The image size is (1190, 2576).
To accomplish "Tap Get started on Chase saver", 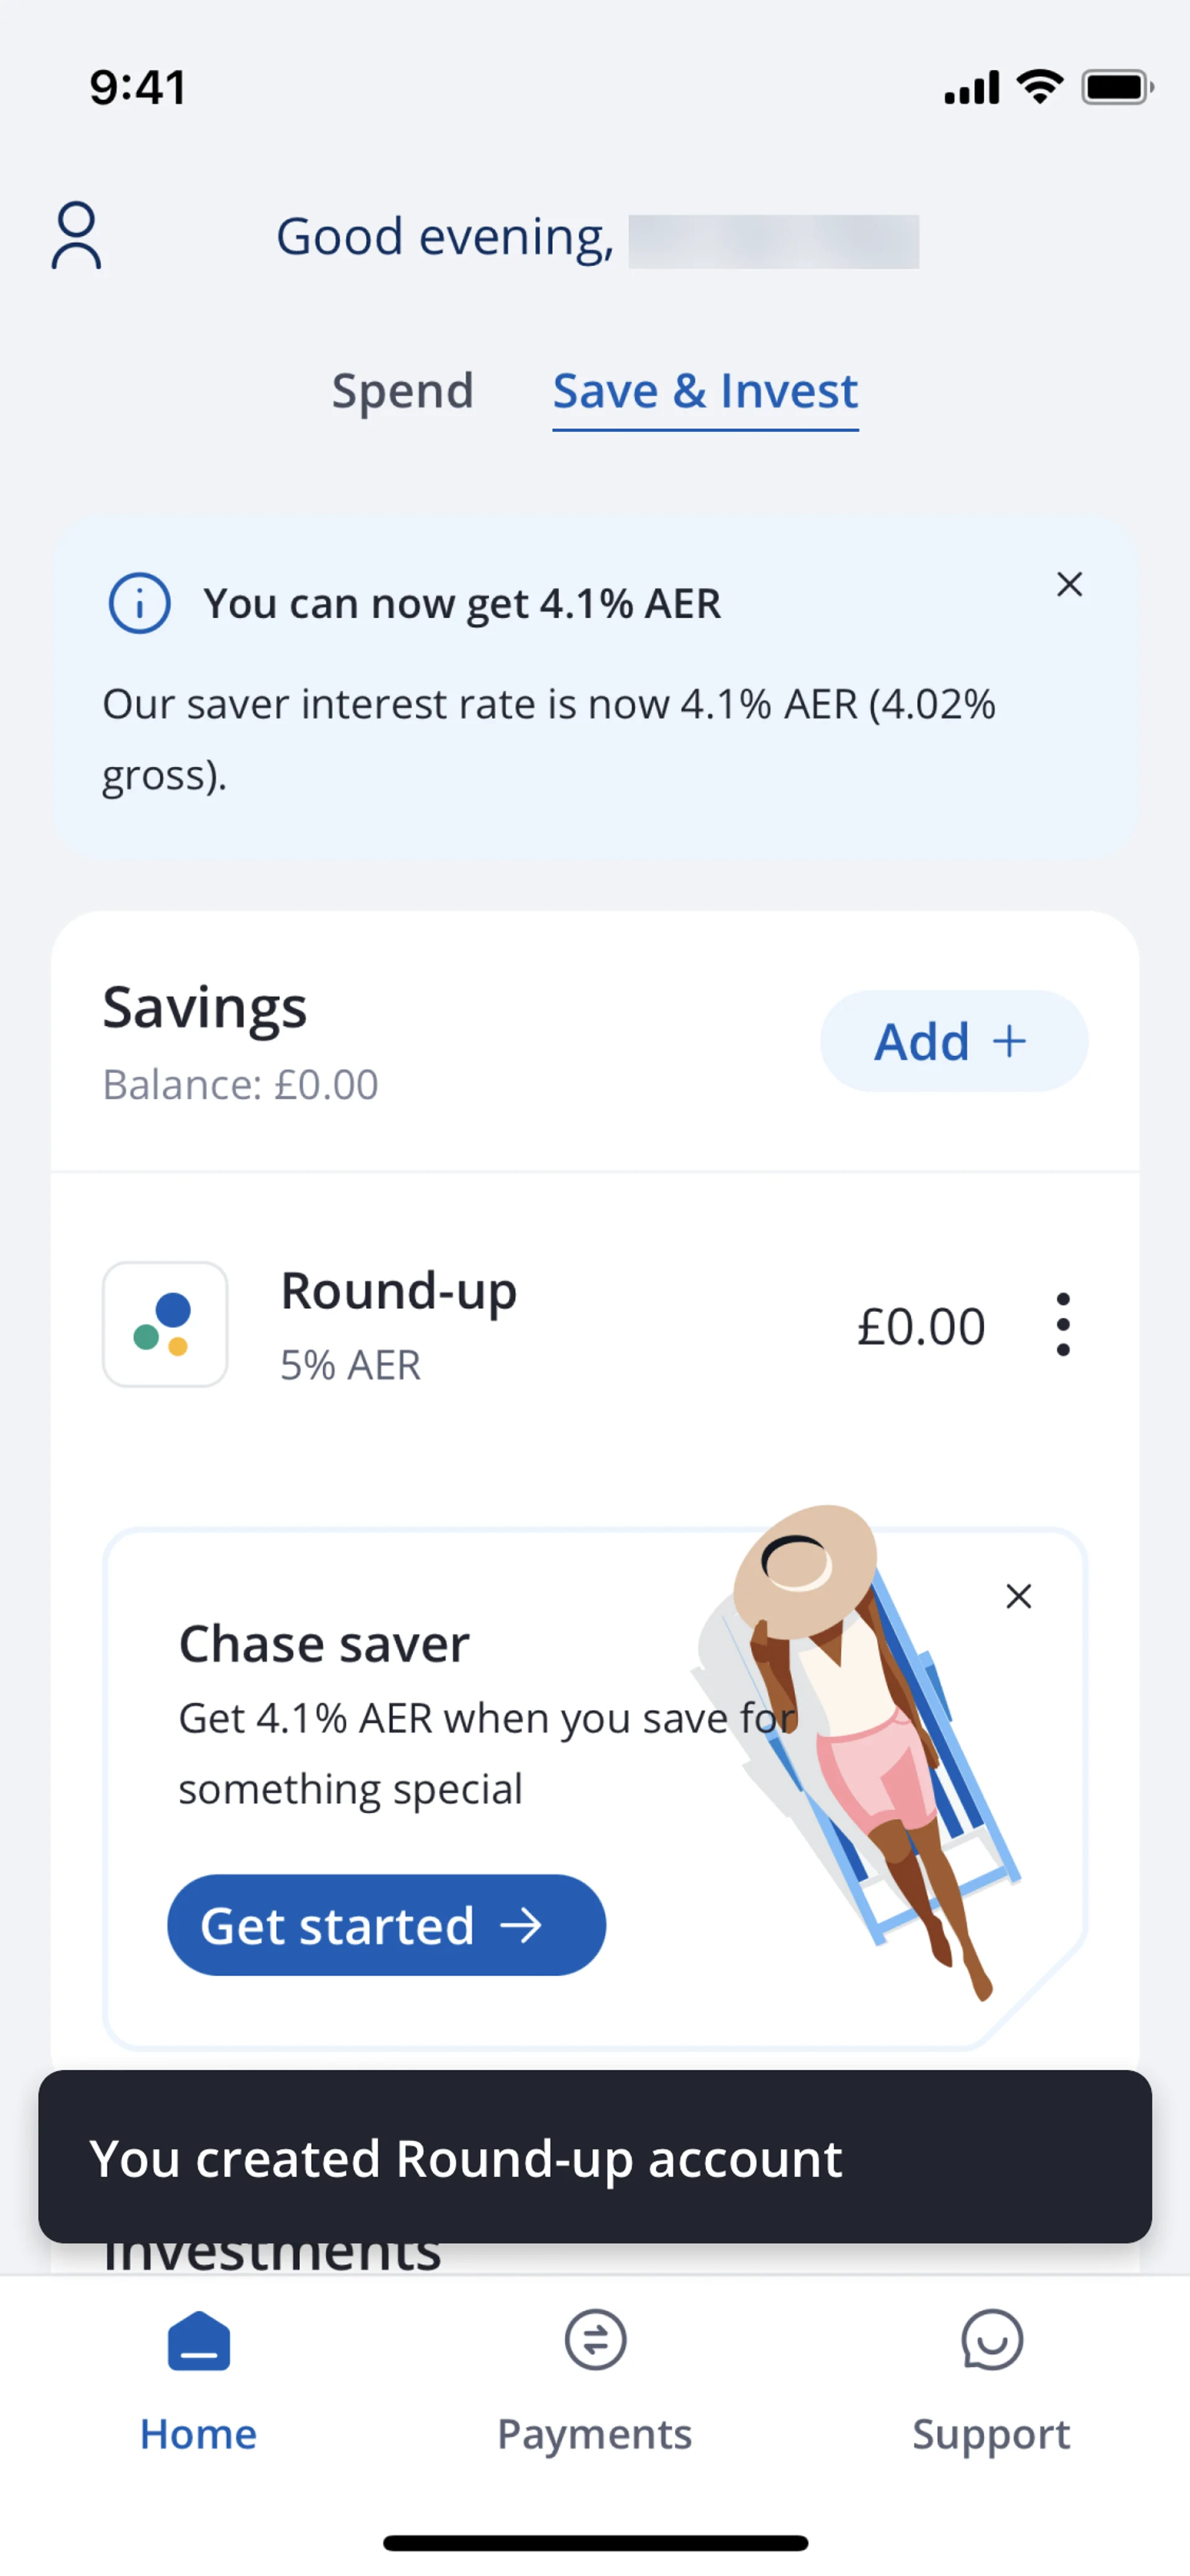I will click(386, 1925).
